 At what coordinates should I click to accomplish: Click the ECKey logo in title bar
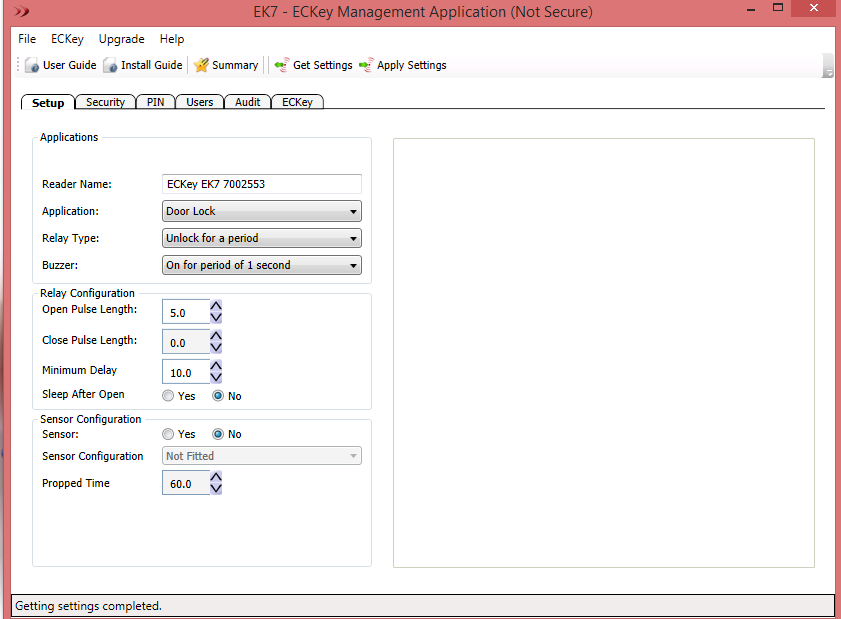pos(21,11)
